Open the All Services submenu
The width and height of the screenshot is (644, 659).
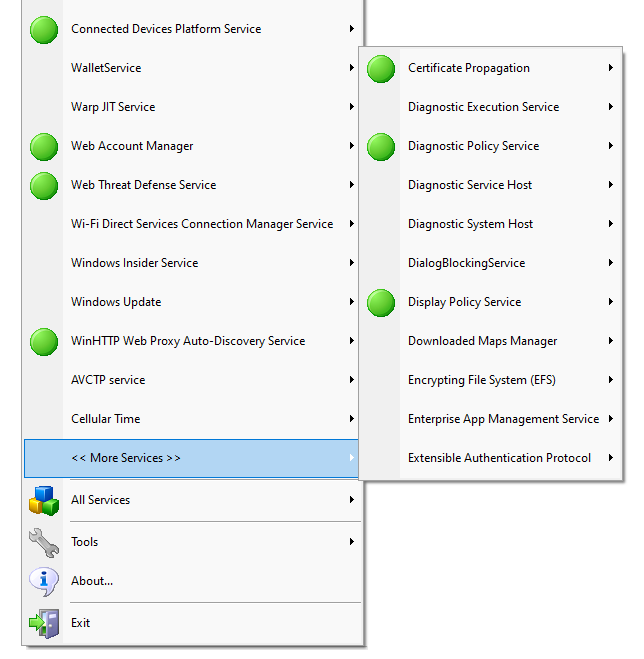(x=193, y=500)
